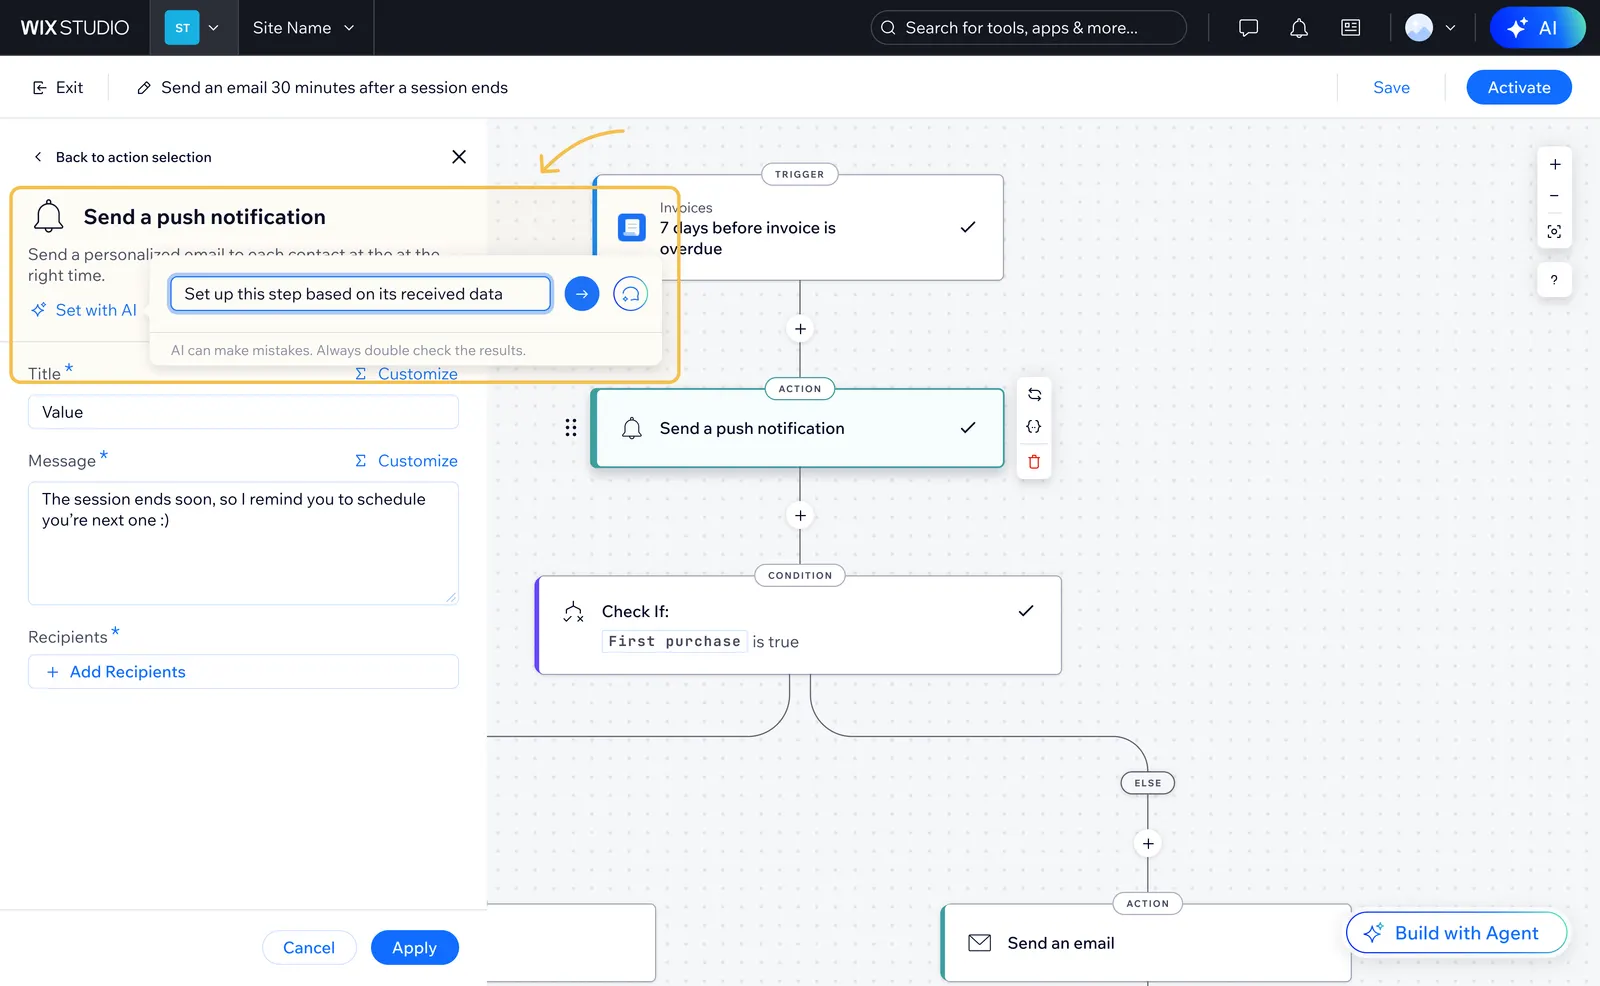Add Recipients to the notification

point(243,672)
